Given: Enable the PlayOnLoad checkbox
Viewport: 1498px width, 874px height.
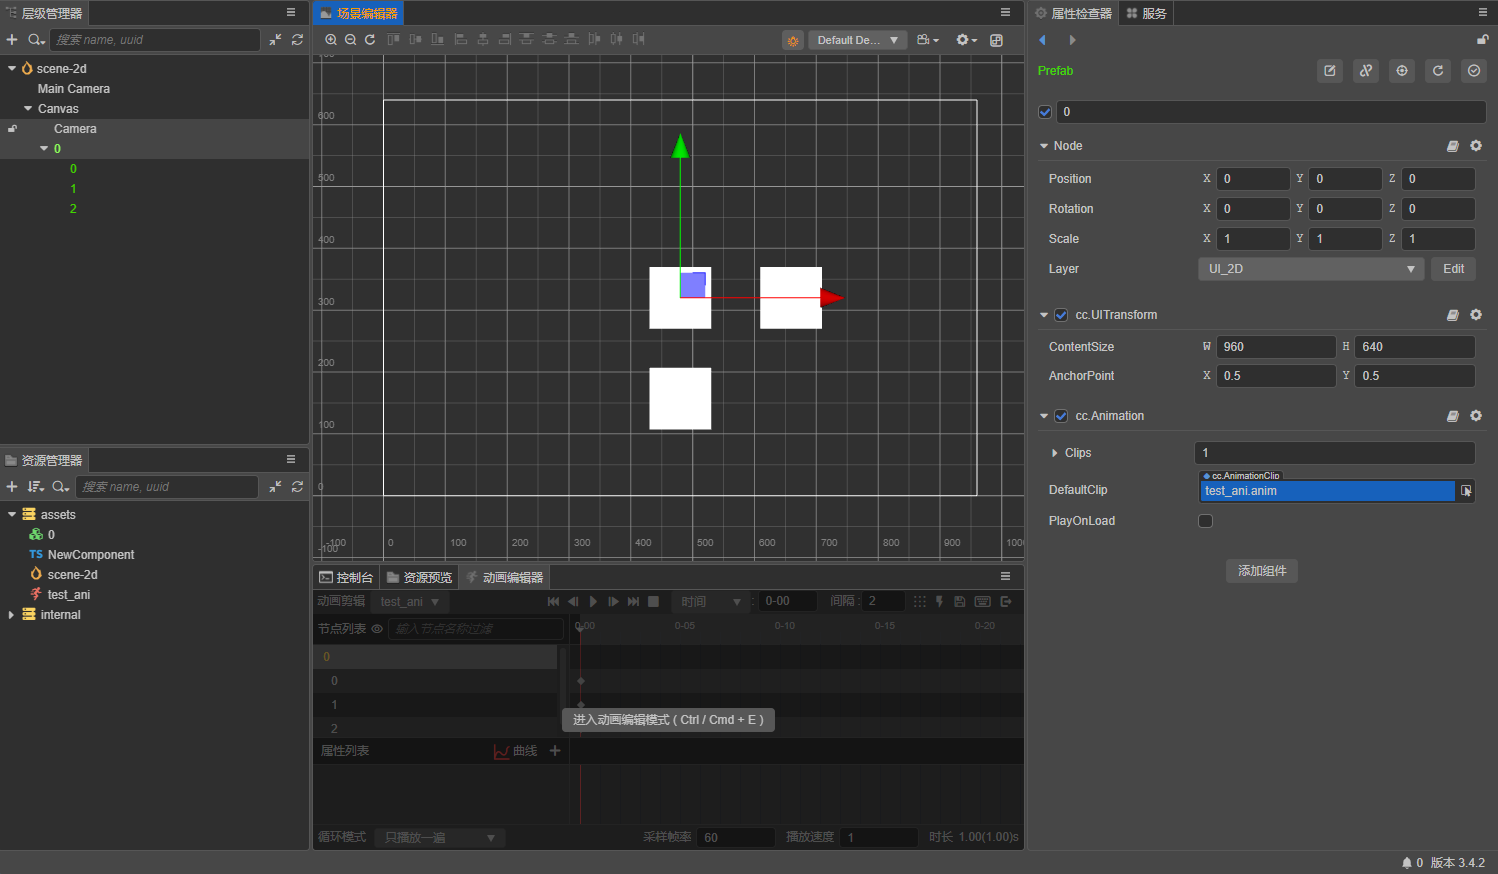Looking at the screenshot, I should click(1205, 521).
